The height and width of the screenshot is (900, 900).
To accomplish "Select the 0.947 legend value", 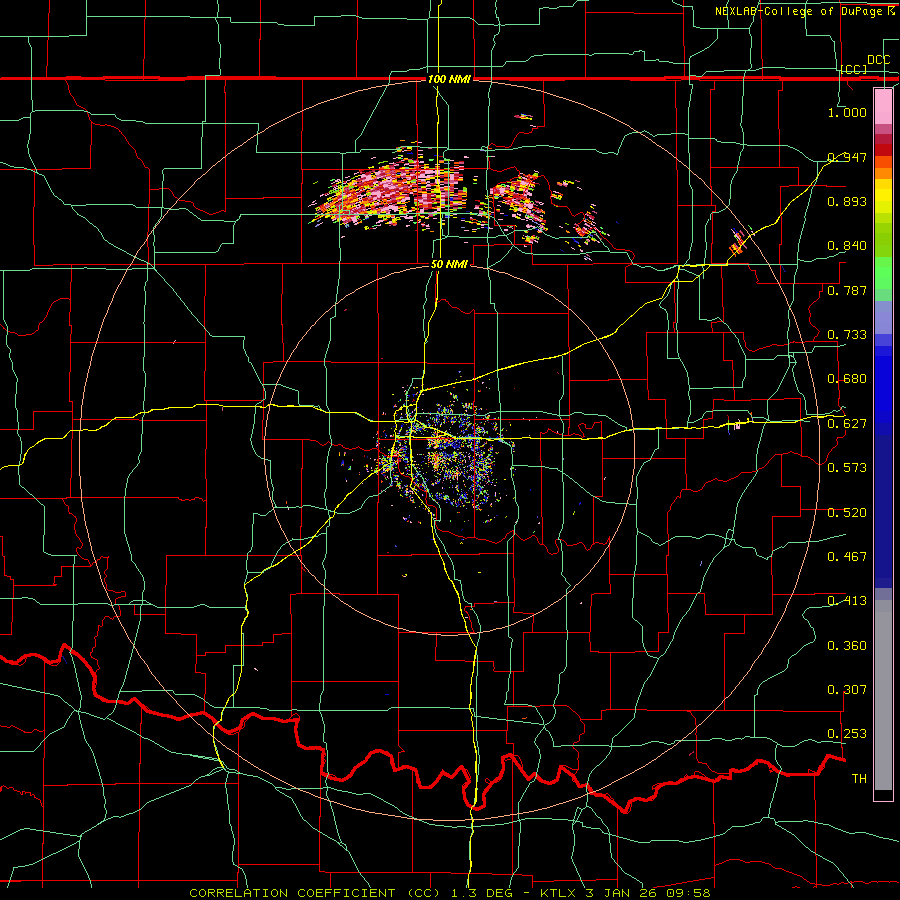I will point(847,157).
